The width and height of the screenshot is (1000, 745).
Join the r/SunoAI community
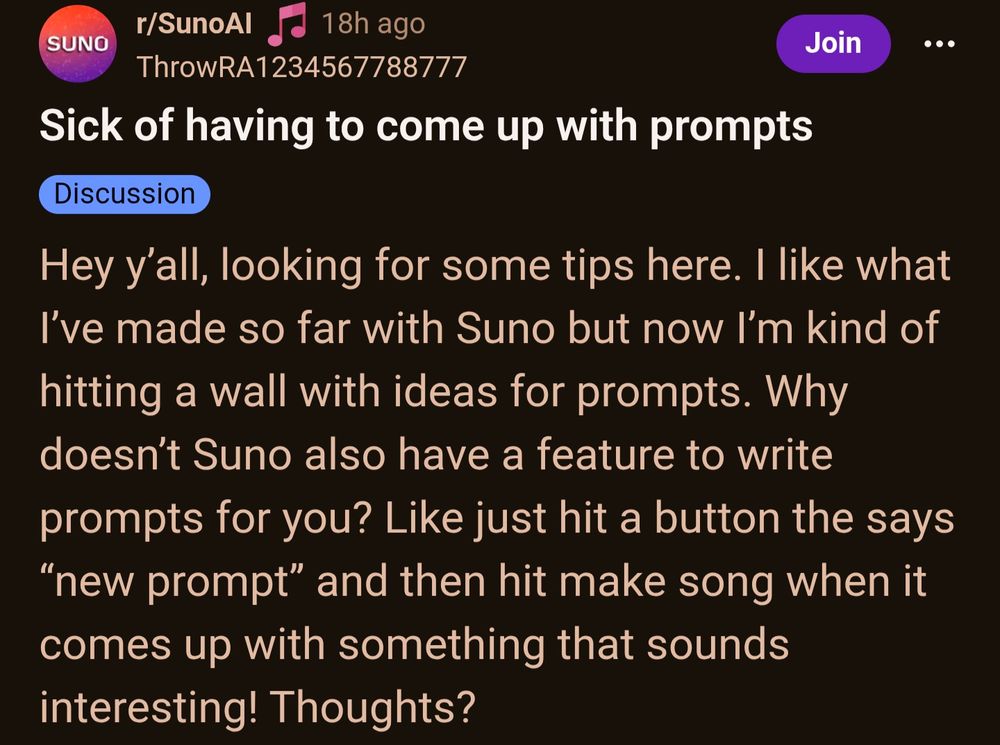pyautogui.click(x=833, y=44)
